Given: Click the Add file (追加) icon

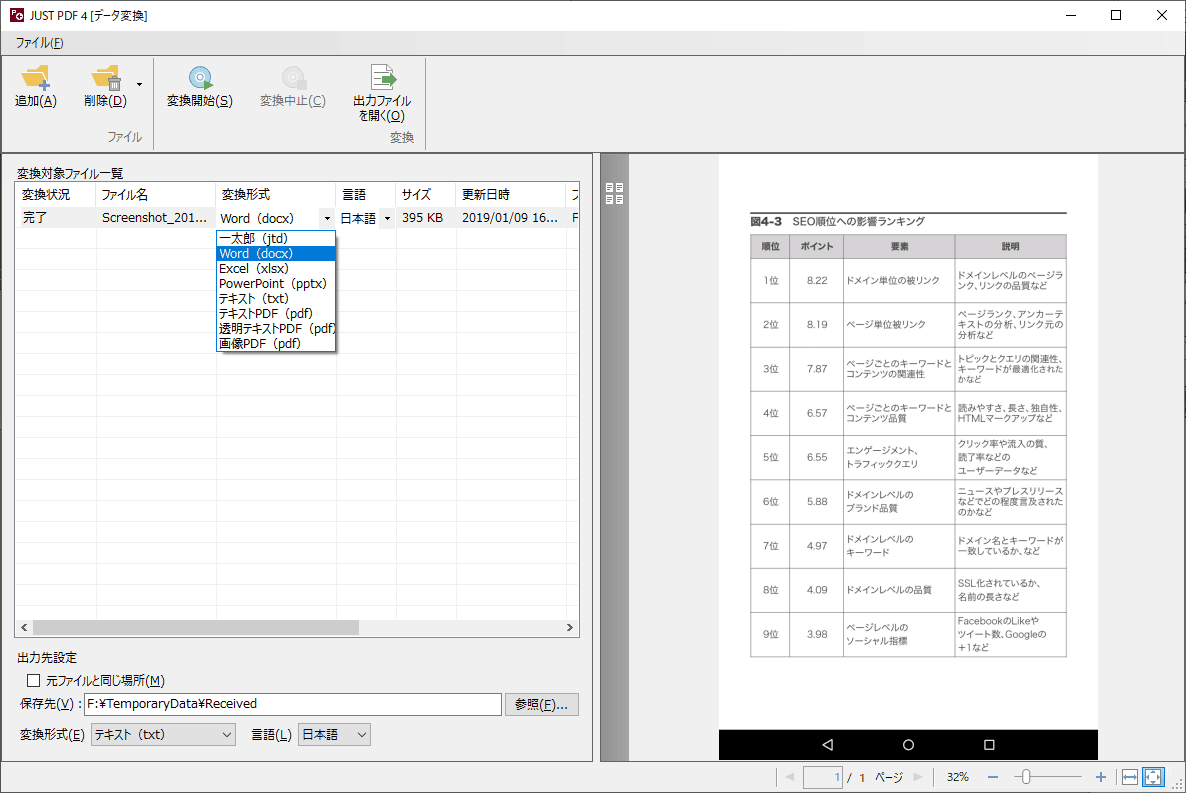Looking at the screenshot, I should click(36, 78).
